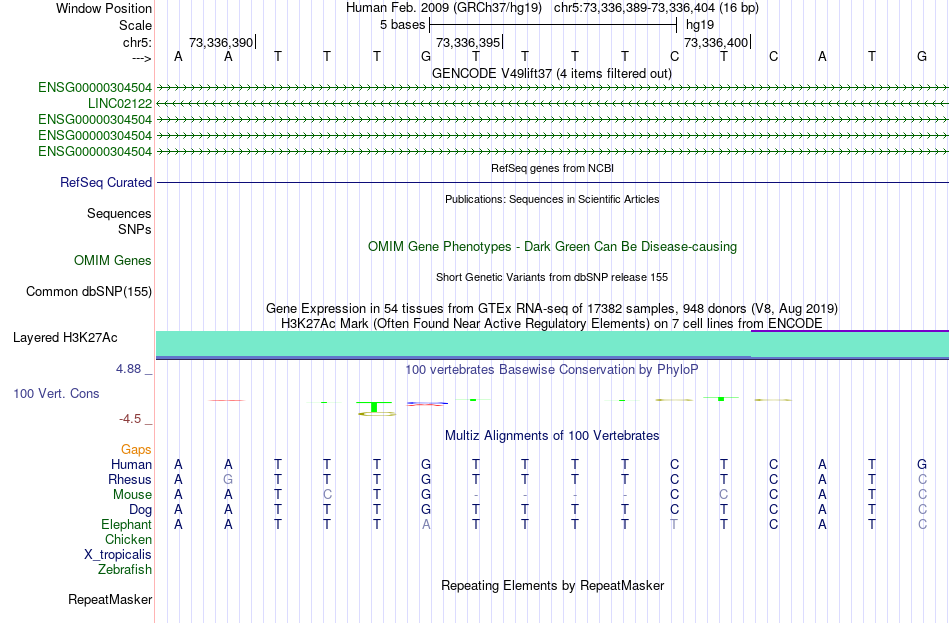Select the Scale track label
The image size is (950, 623).
click(135, 25)
